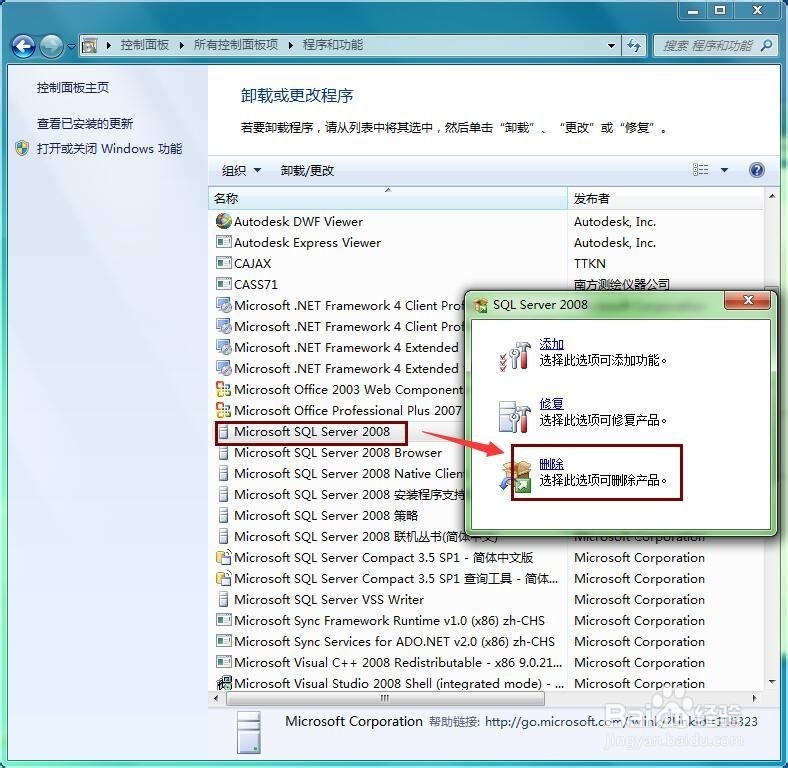Open 控制面板主页 link in sidebar
The height and width of the screenshot is (768, 788).
[x=73, y=88]
